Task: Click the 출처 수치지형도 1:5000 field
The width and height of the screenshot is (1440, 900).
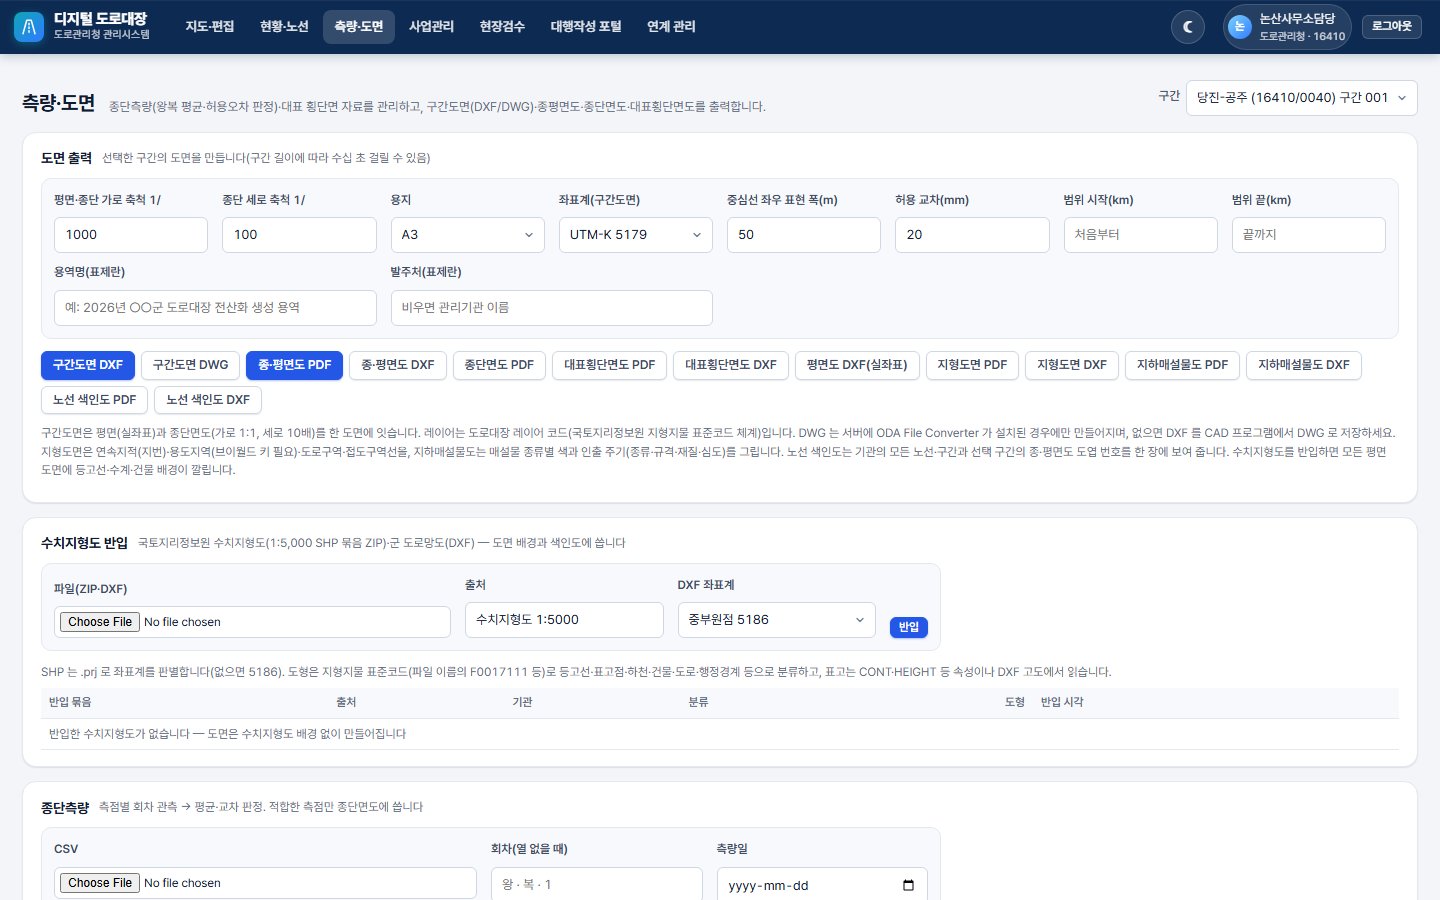Action: pyautogui.click(x=564, y=620)
